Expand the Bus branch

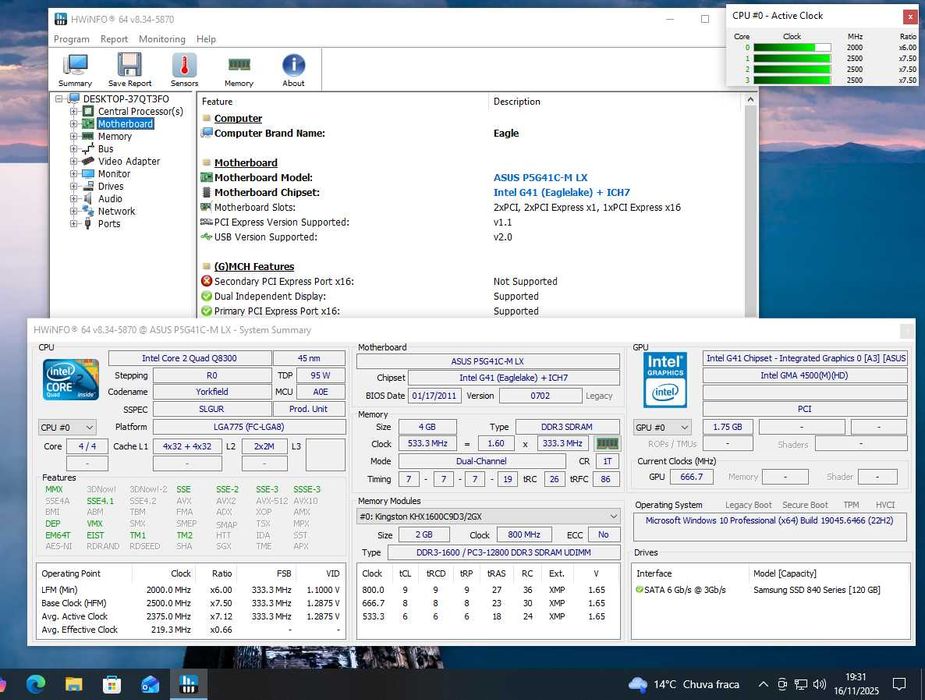73,149
